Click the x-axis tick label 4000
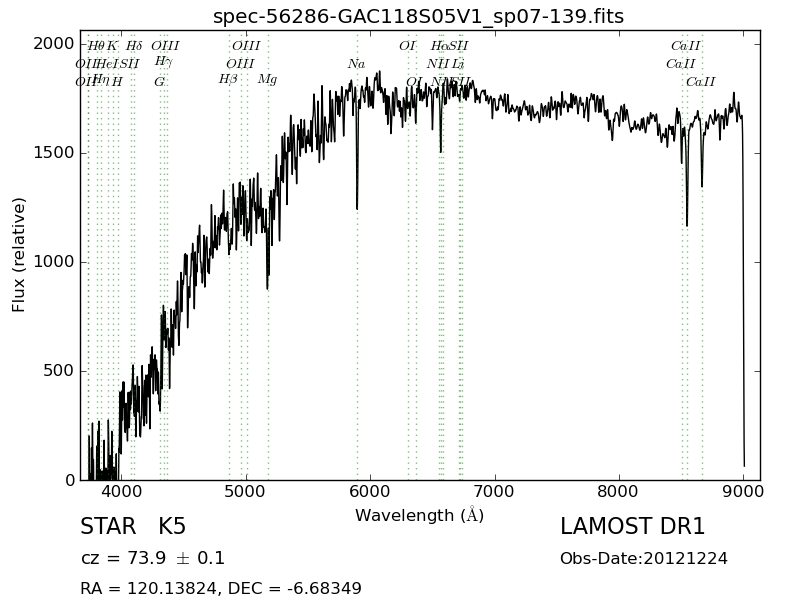800x600 pixels. pos(122,492)
